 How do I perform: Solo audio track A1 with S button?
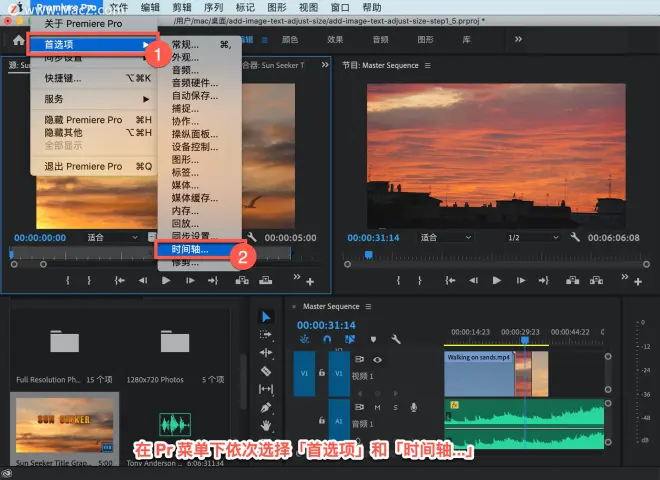point(395,408)
